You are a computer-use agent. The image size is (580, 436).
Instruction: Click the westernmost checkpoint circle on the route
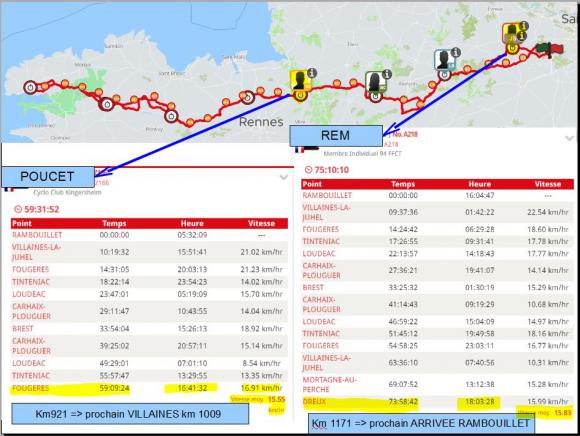point(30,88)
